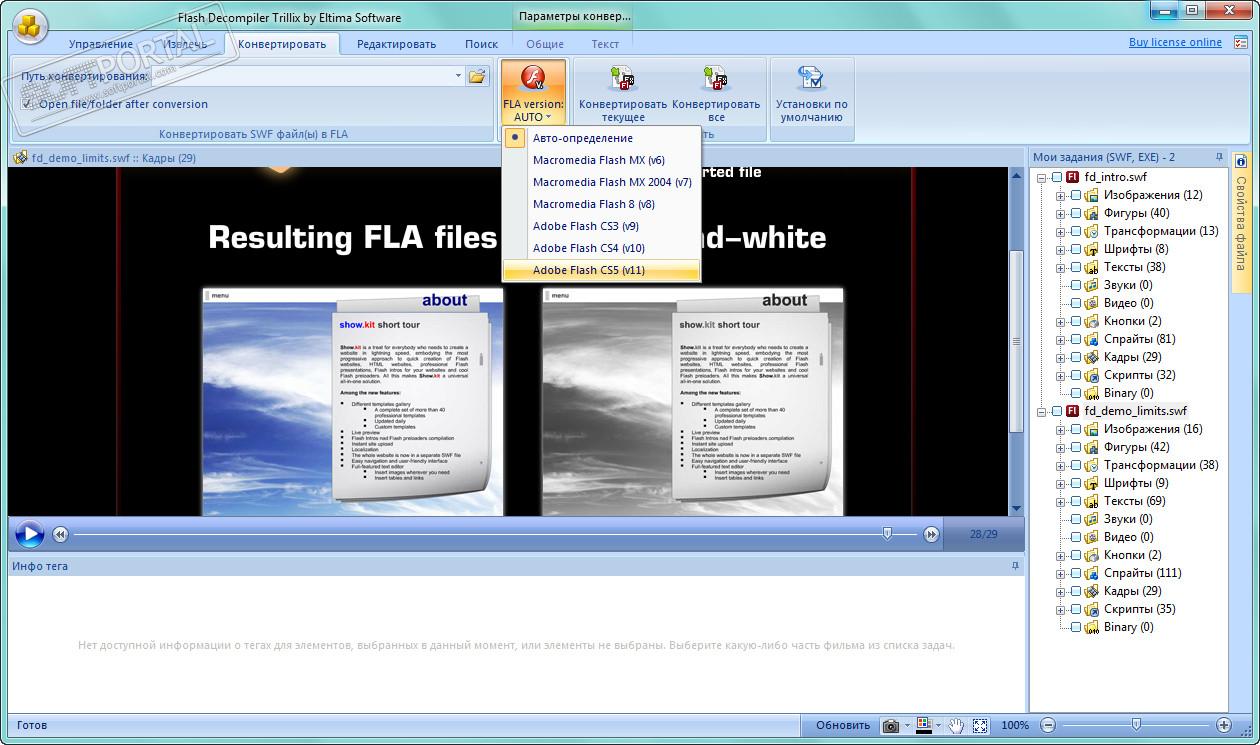
Task: Select Macromedia Flash MX (v6) option
Action: 601,160
